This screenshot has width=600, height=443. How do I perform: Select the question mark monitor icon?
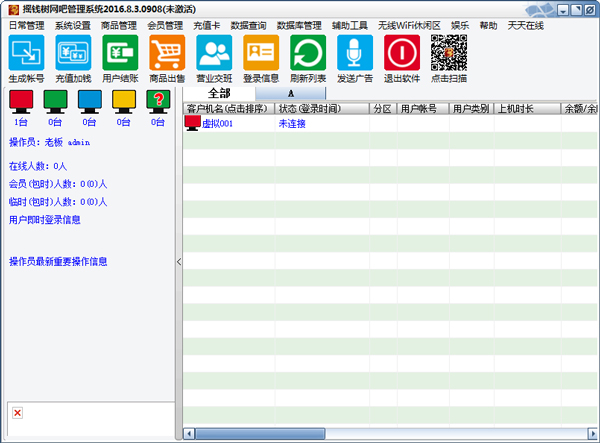(158, 102)
